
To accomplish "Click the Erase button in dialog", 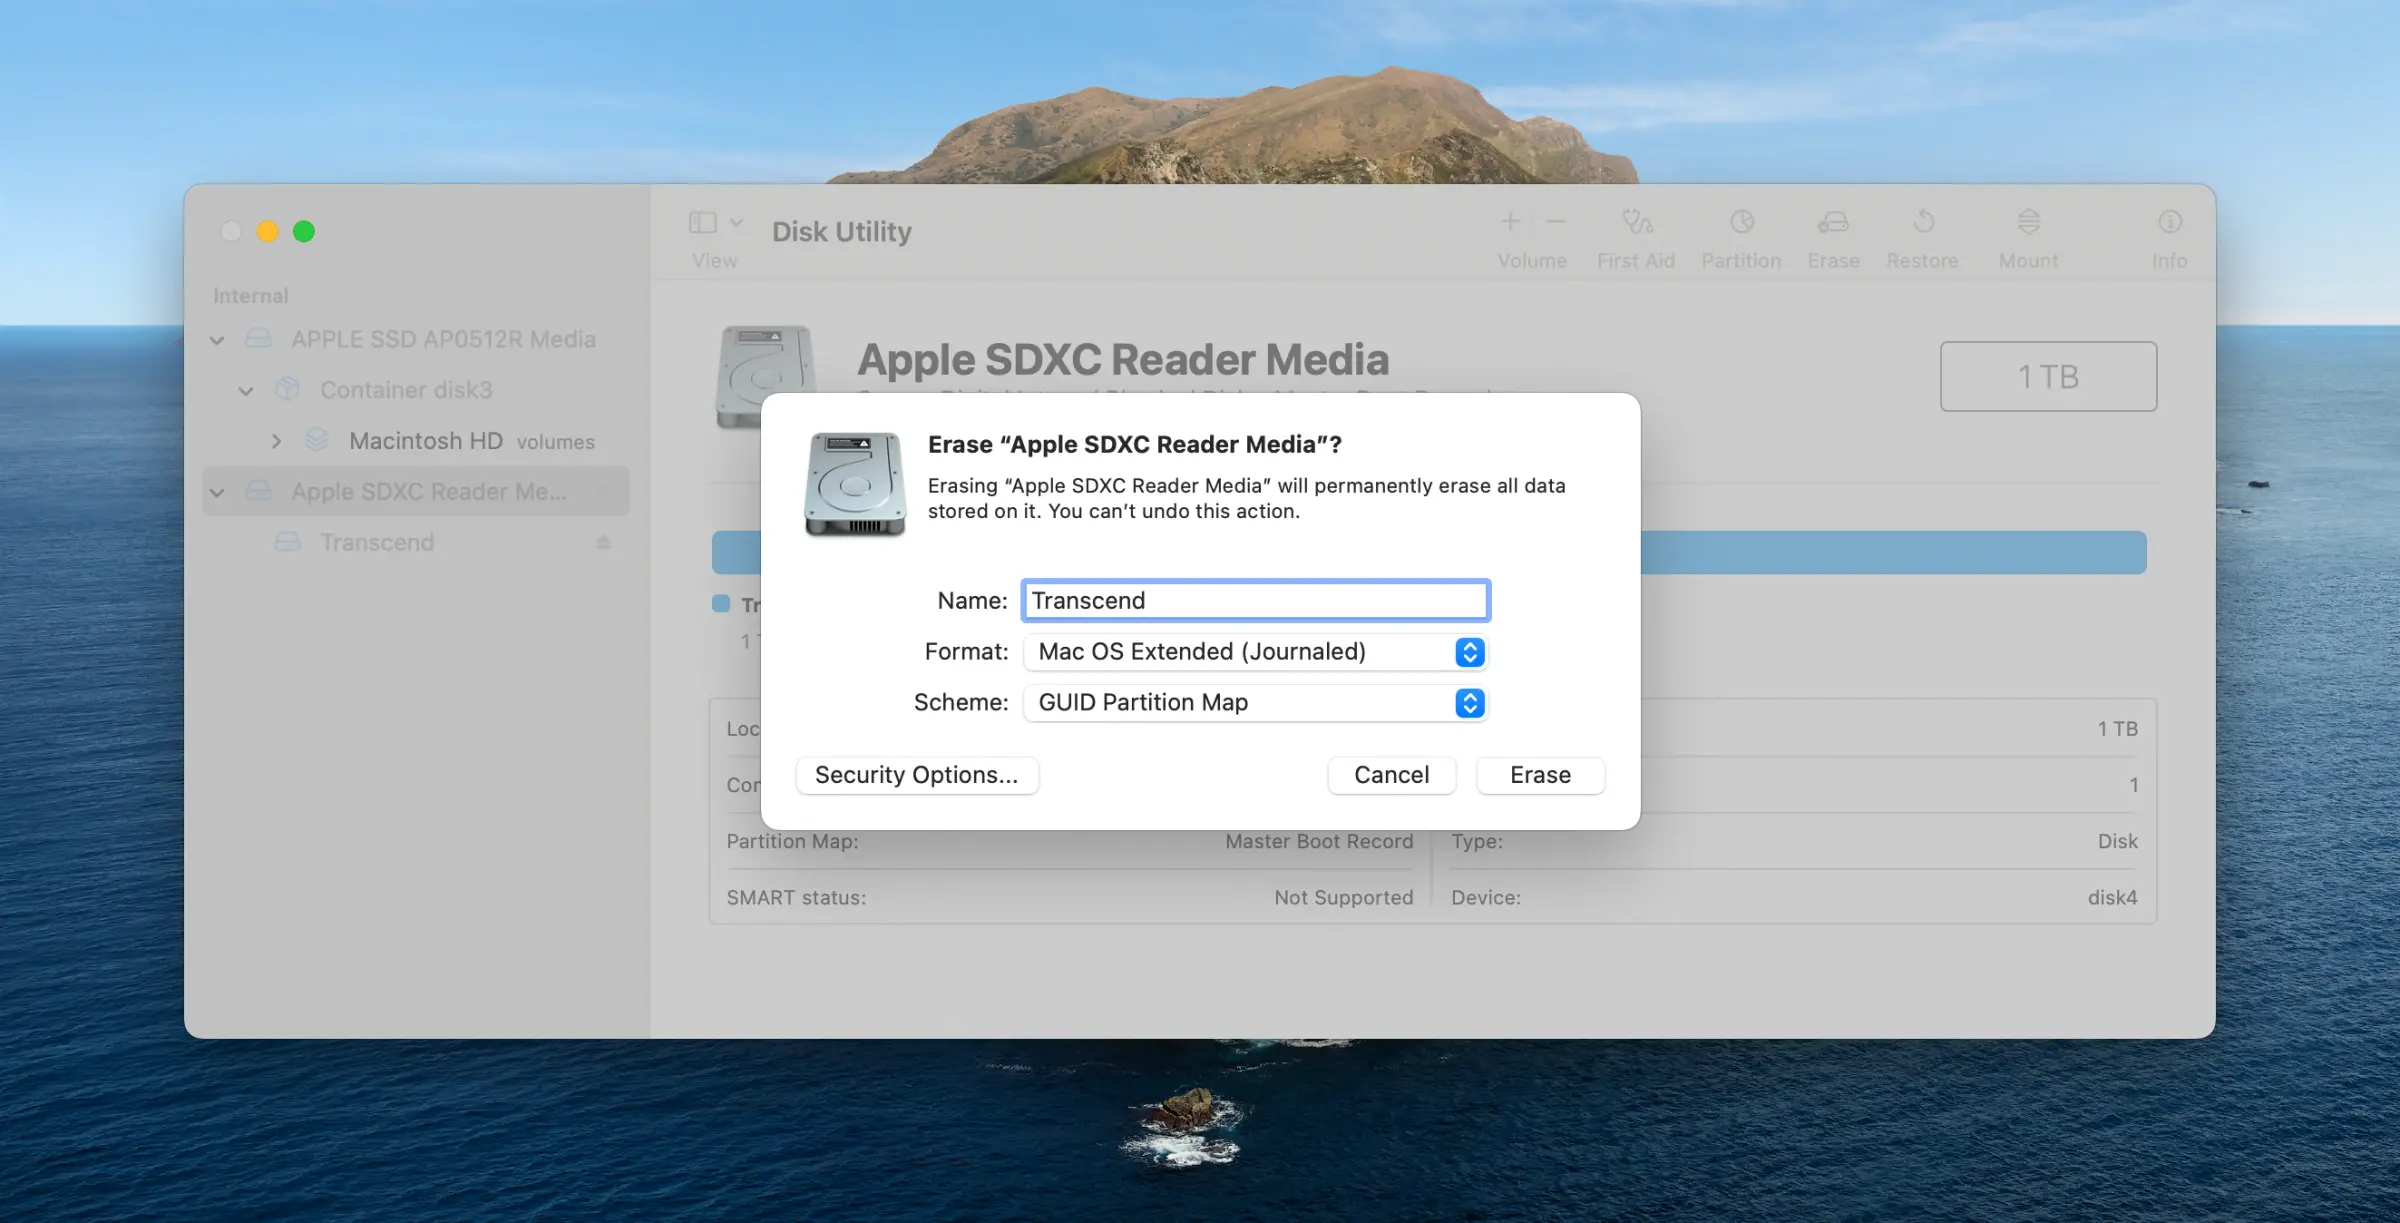I will coord(1540,775).
